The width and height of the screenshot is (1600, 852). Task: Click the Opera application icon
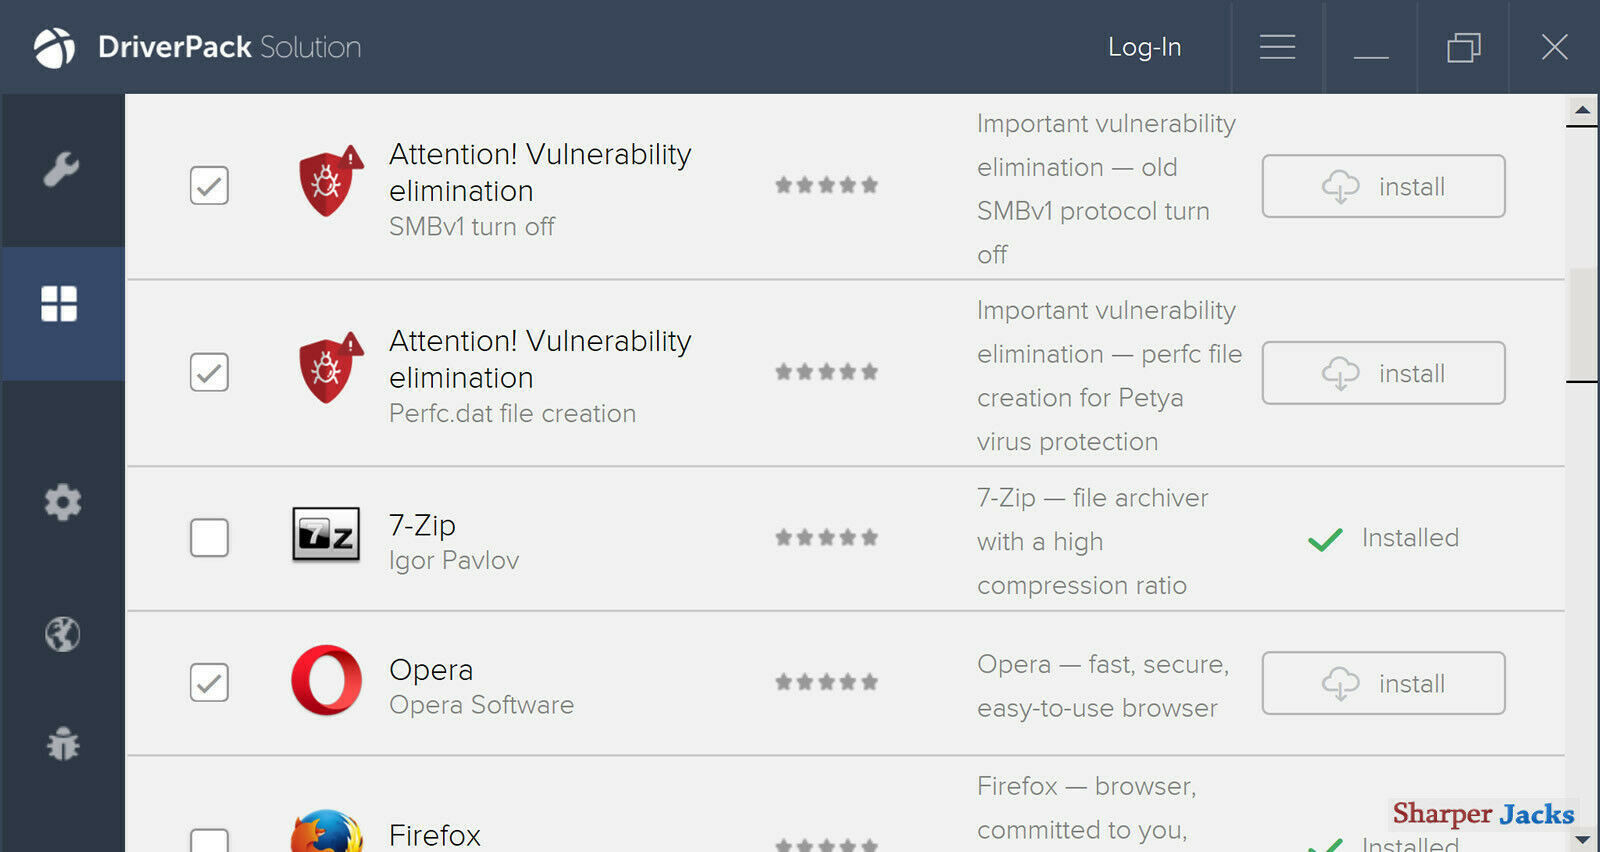326,681
